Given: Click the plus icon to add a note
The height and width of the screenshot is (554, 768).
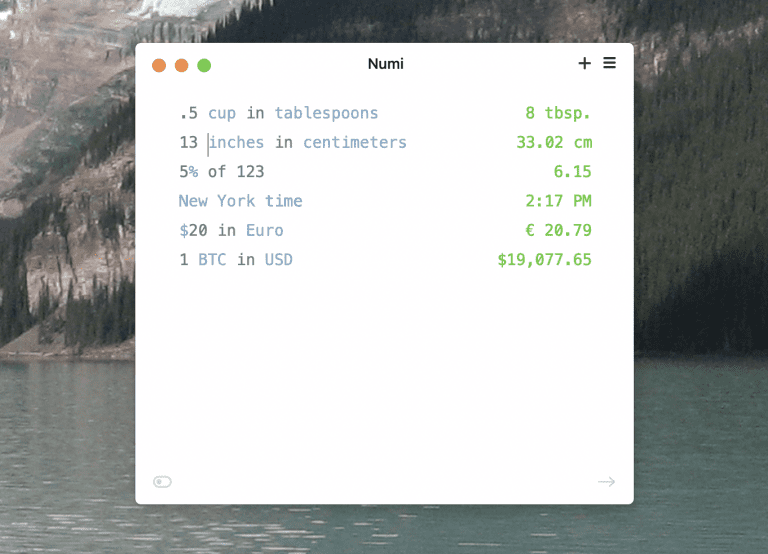Looking at the screenshot, I should (x=585, y=64).
